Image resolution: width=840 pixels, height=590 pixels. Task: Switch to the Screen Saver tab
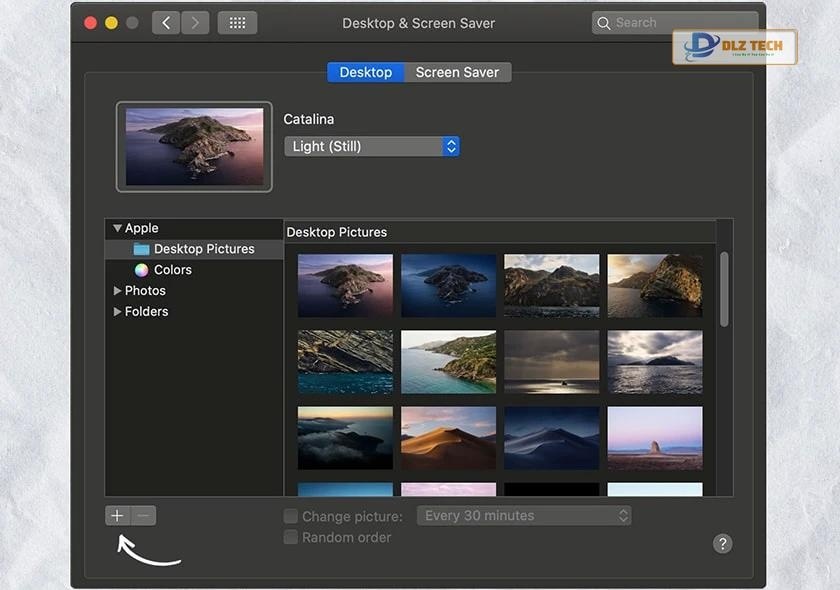tap(458, 72)
